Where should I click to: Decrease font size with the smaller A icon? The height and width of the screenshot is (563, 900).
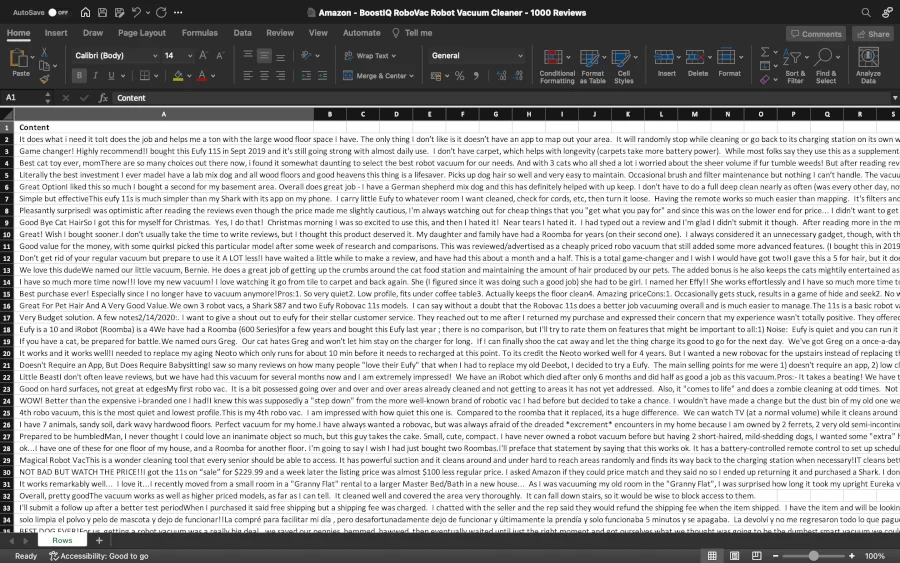click(x=220, y=56)
